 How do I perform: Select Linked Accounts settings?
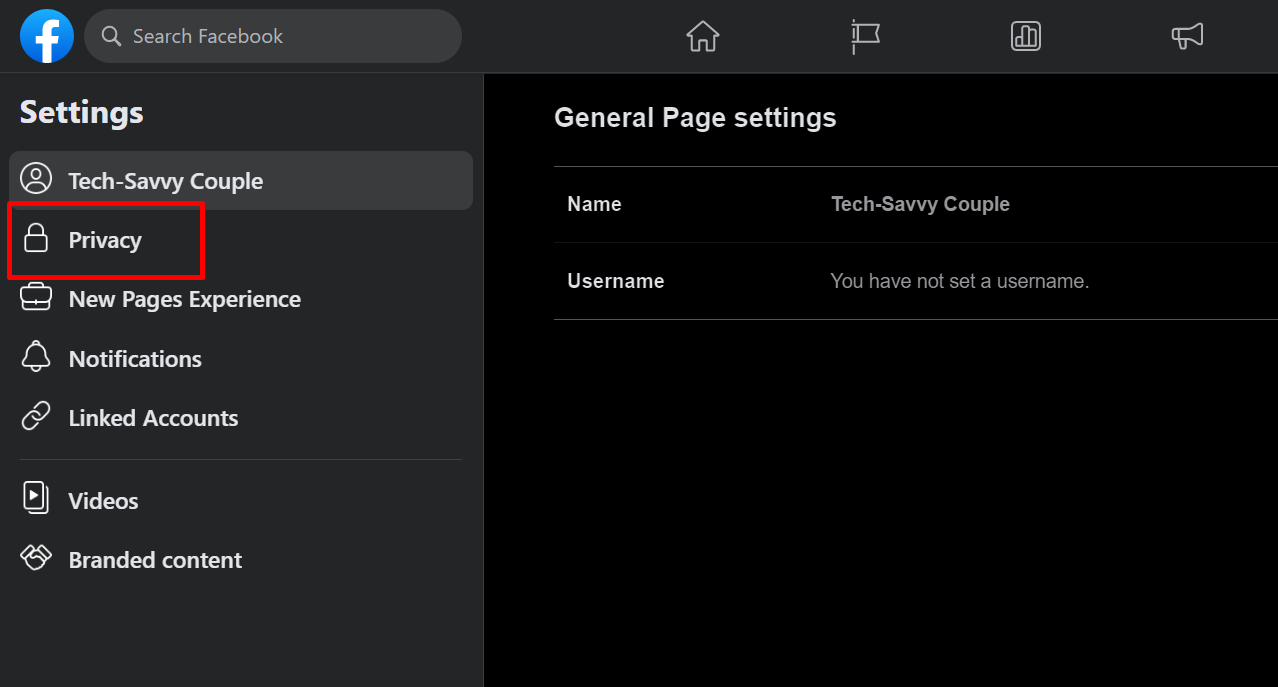point(153,418)
